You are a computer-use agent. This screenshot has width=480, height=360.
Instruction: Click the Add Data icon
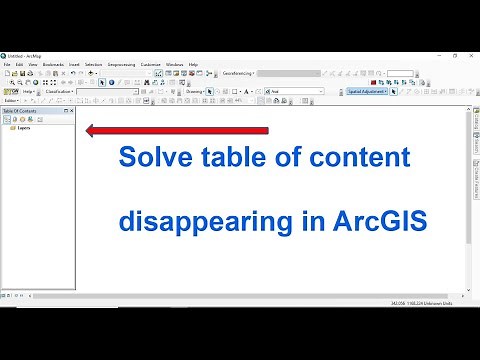click(90, 73)
